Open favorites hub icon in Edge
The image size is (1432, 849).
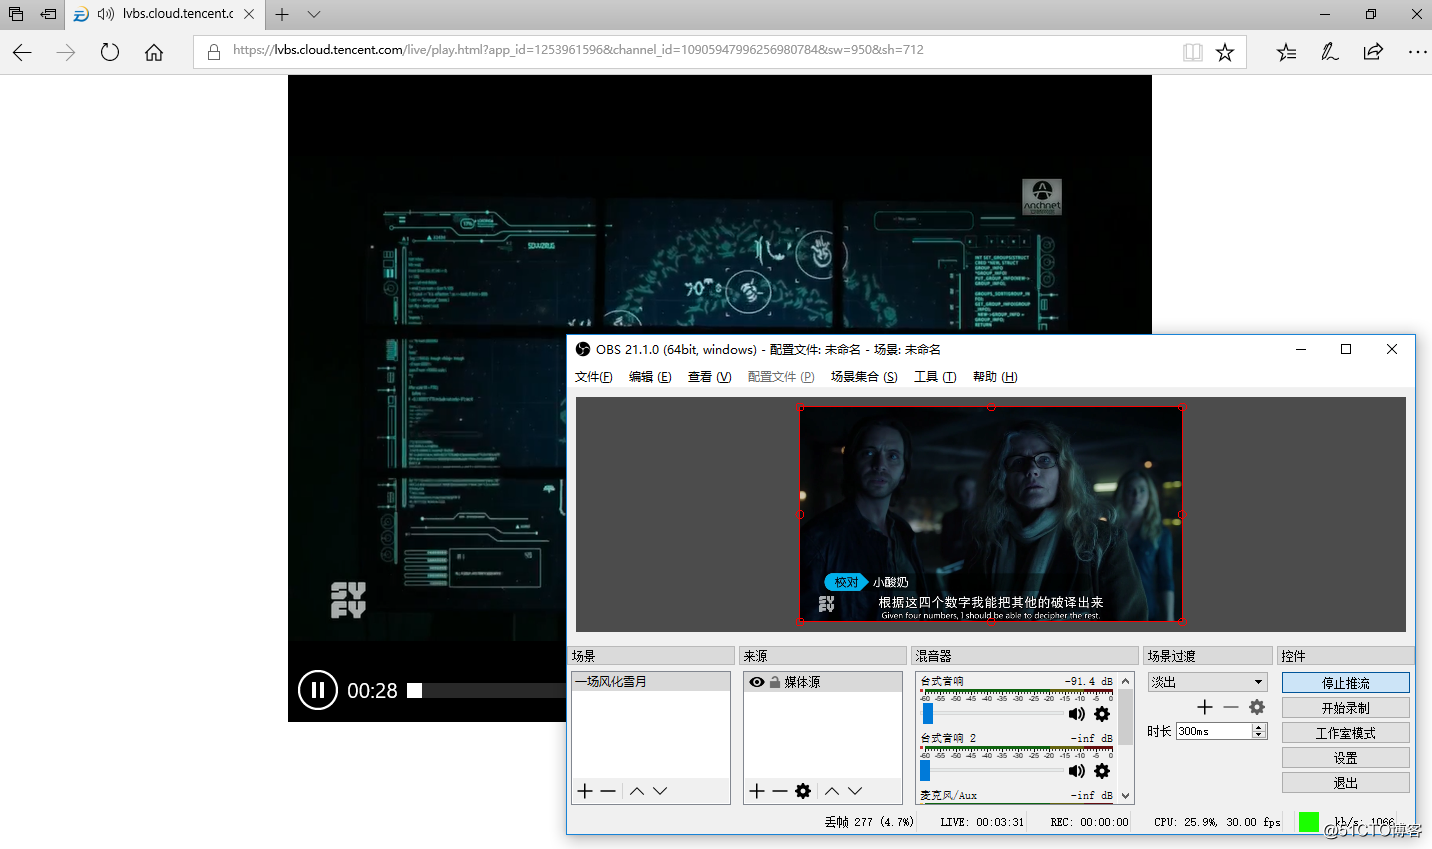pyautogui.click(x=1286, y=52)
